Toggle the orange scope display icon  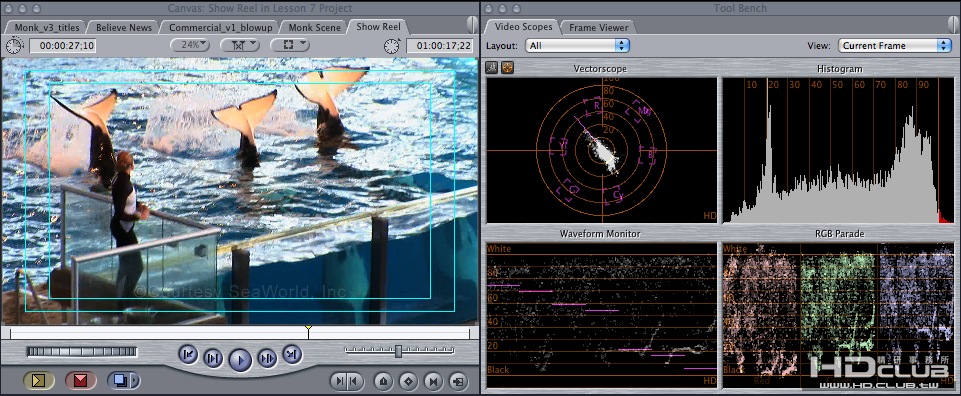[x=507, y=67]
